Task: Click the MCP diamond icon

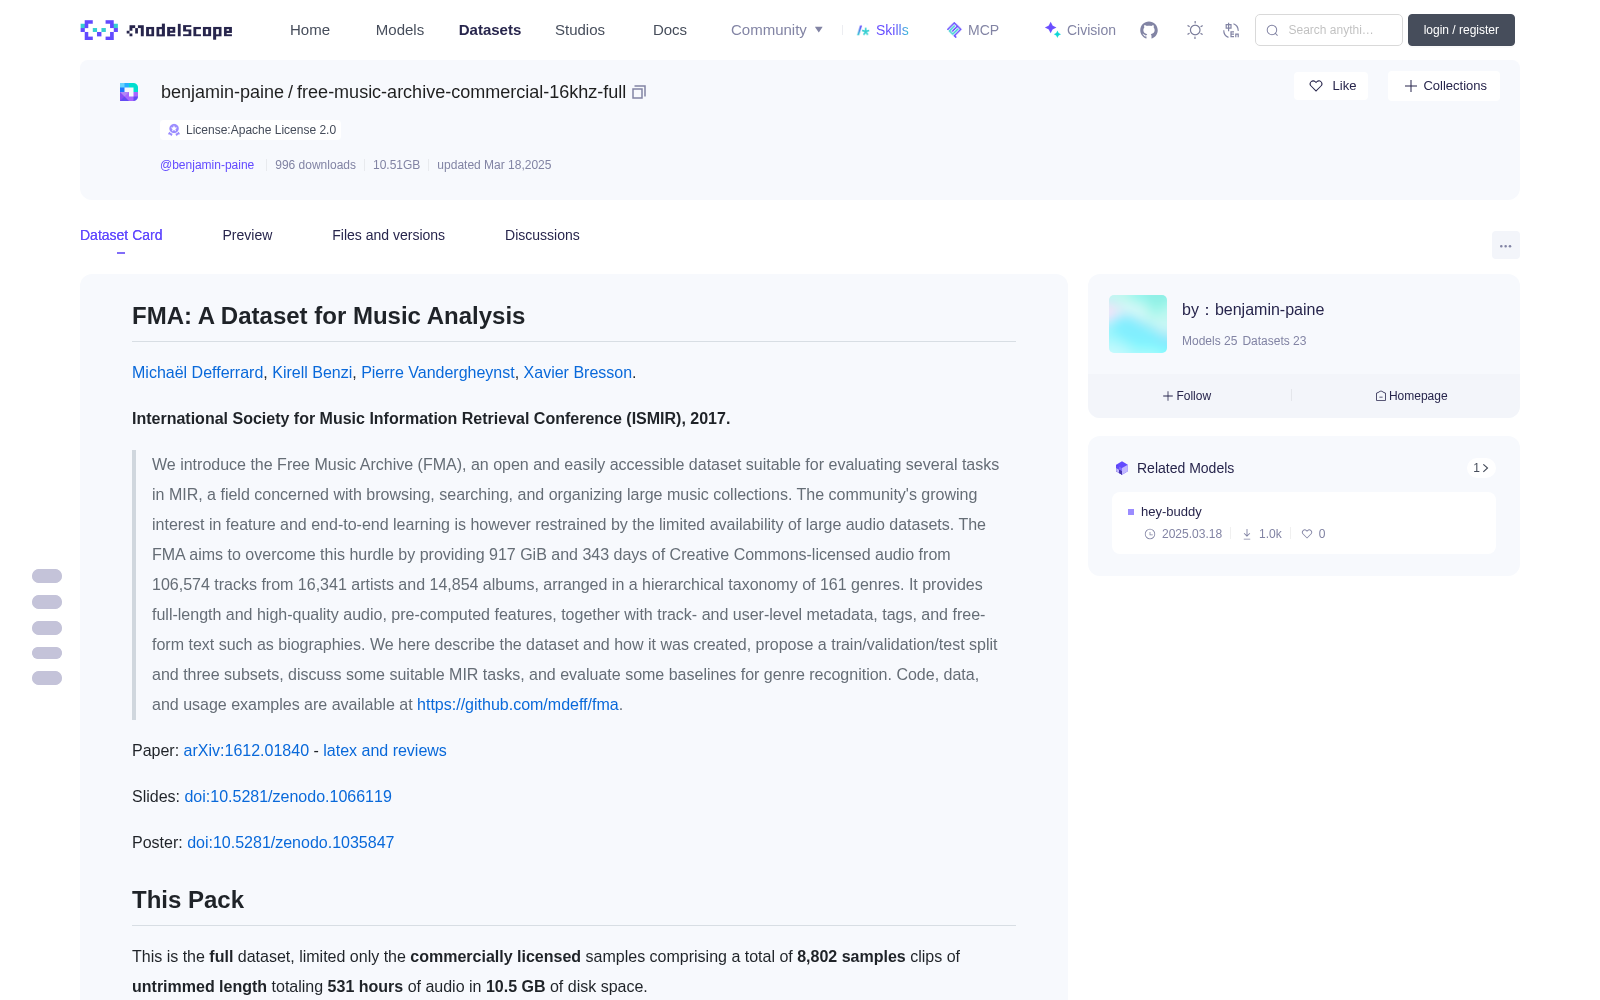Action: pyautogui.click(x=954, y=30)
